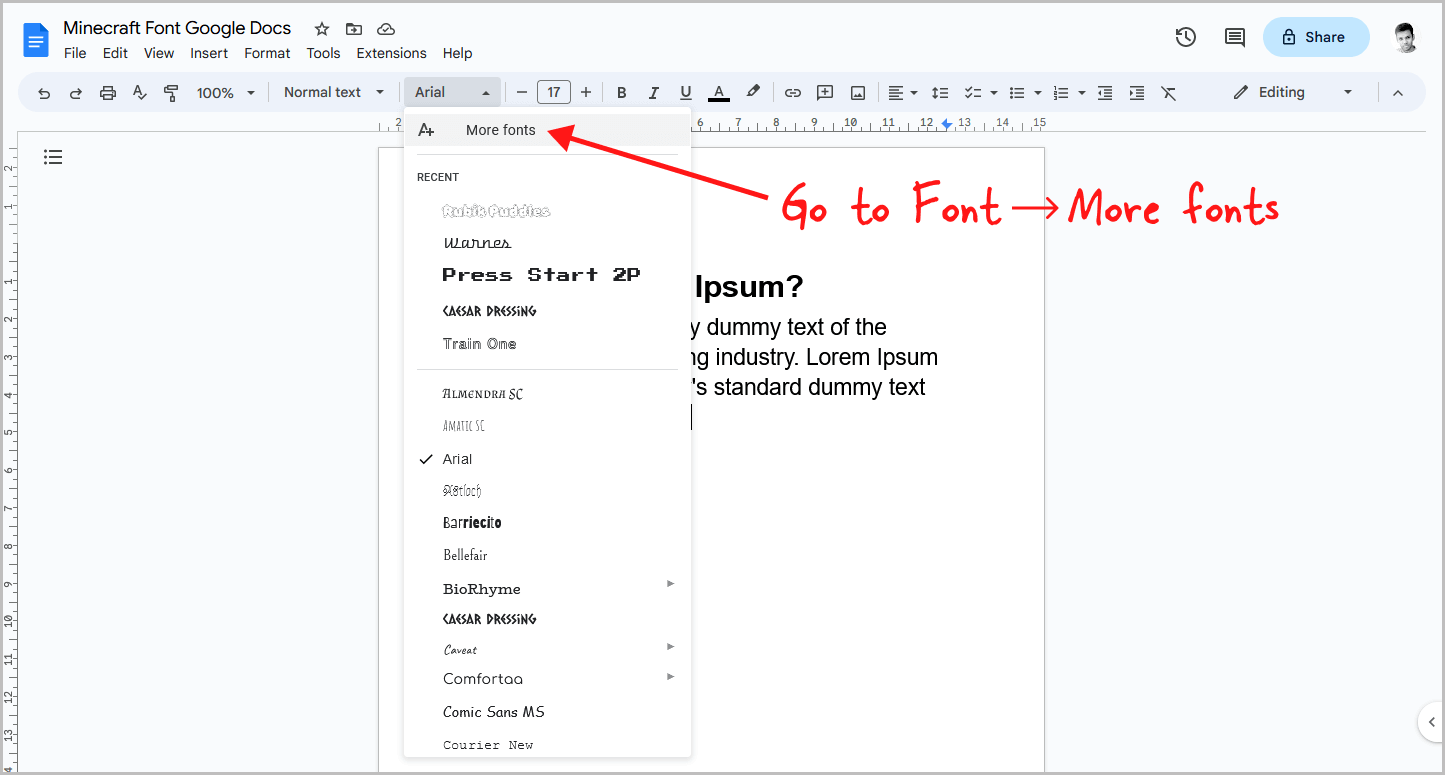Viewport: 1445px width, 775px height.
Task: Click the spelling and grammar check icon
Action: 140,93
